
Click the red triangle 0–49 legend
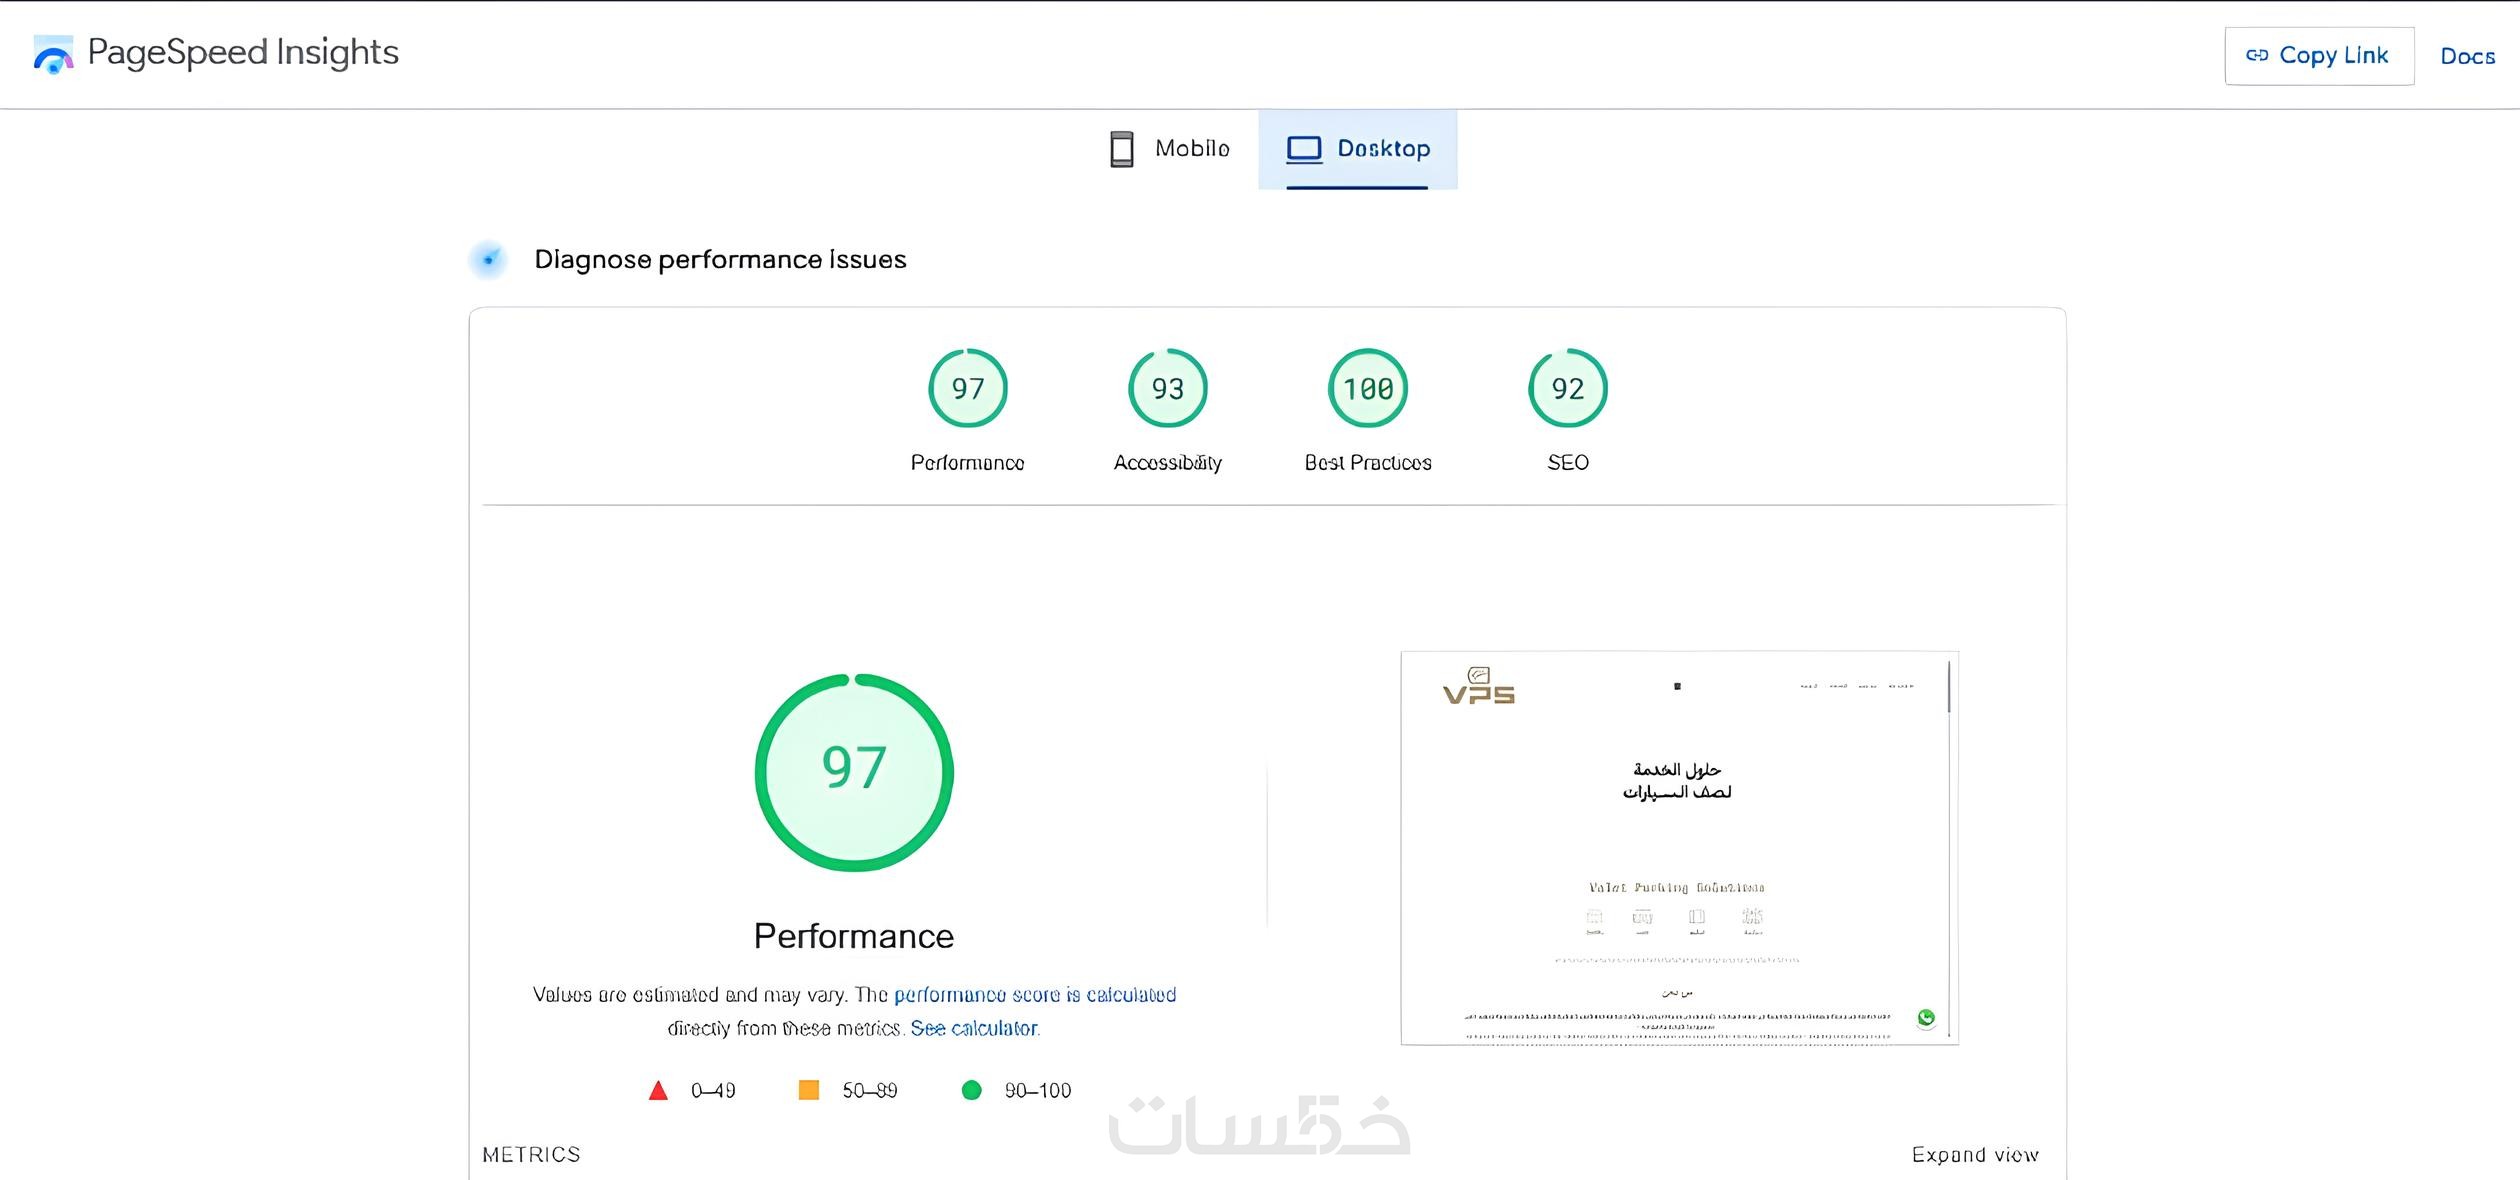pos(658,1090)
